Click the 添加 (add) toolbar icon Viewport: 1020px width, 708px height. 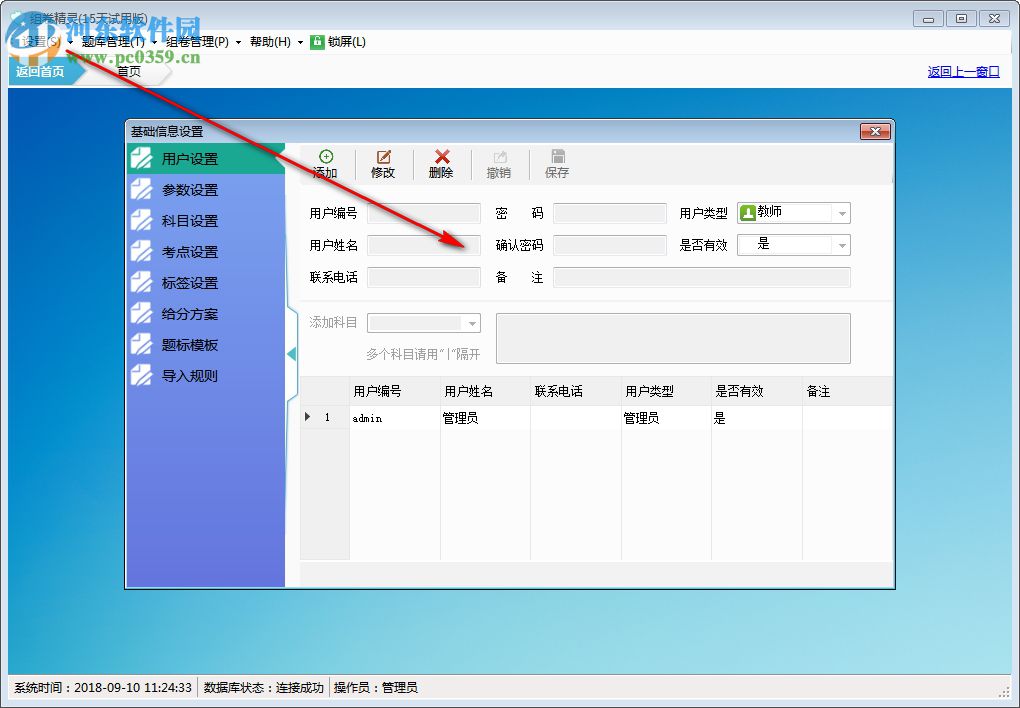[325, 157]
